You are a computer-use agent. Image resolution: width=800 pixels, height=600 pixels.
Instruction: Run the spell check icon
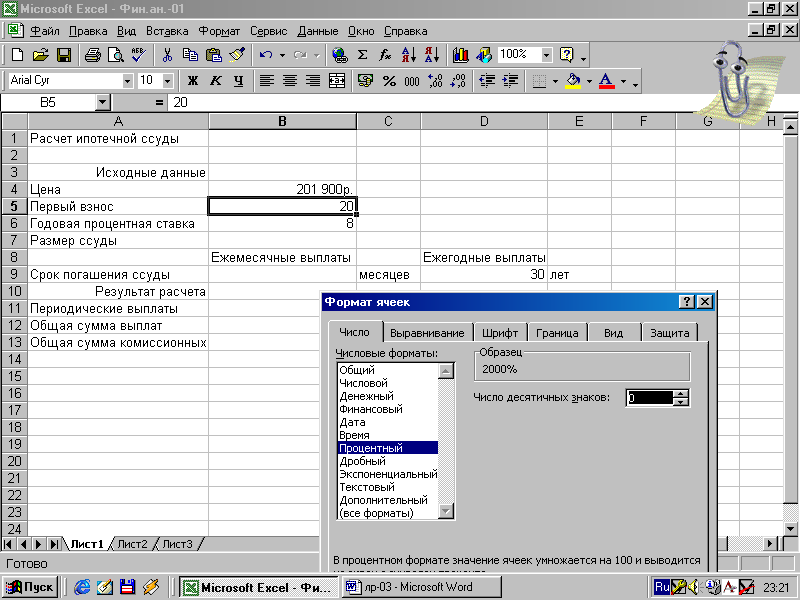(x=139, y=55)
